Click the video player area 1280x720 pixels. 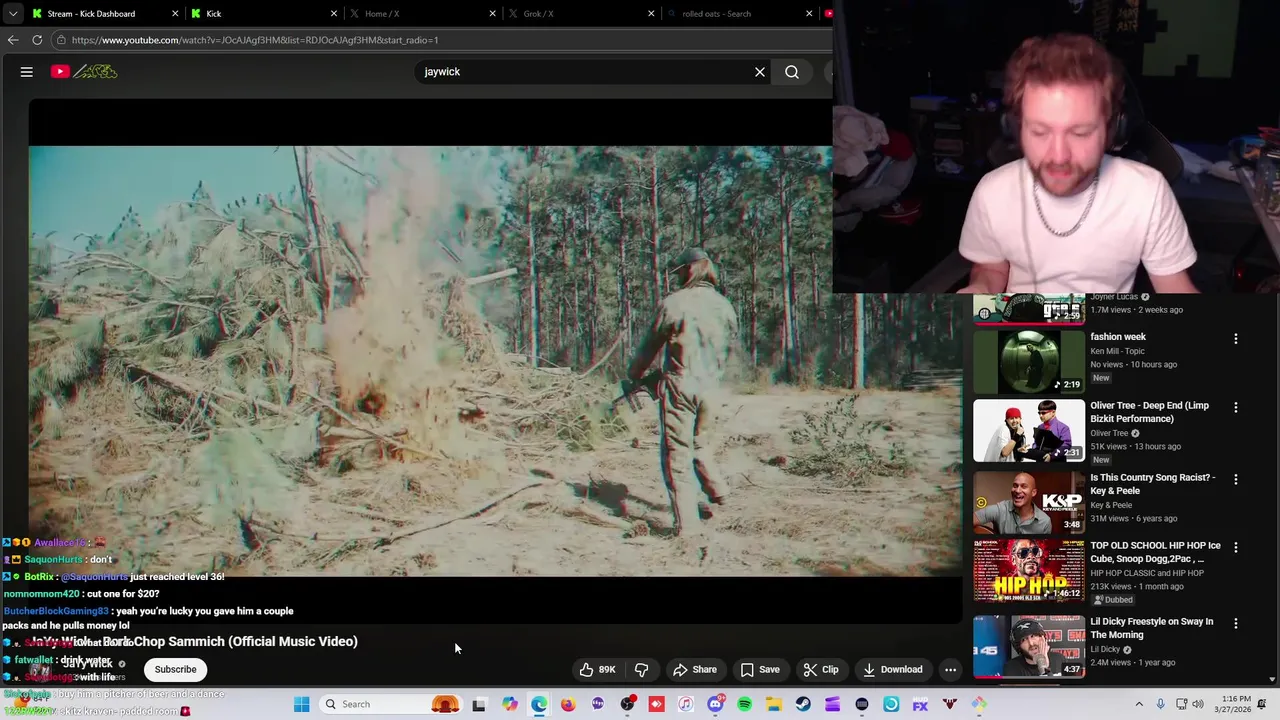coord(495,360)
